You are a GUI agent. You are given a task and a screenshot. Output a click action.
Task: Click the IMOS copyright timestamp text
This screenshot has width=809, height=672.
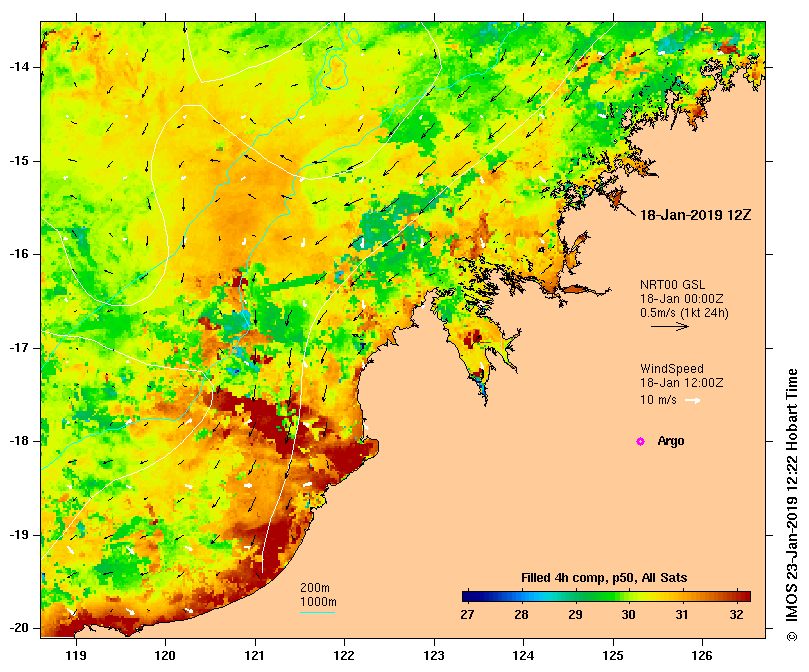pos(792,505)
